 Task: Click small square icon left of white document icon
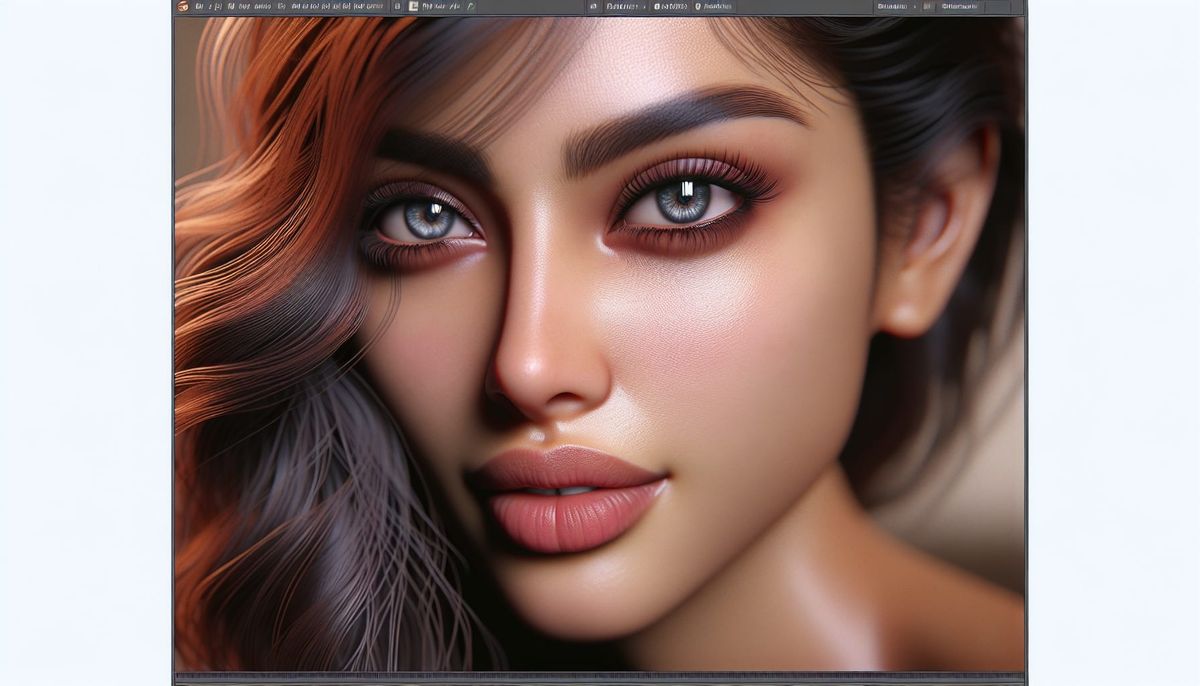[396, 6]
